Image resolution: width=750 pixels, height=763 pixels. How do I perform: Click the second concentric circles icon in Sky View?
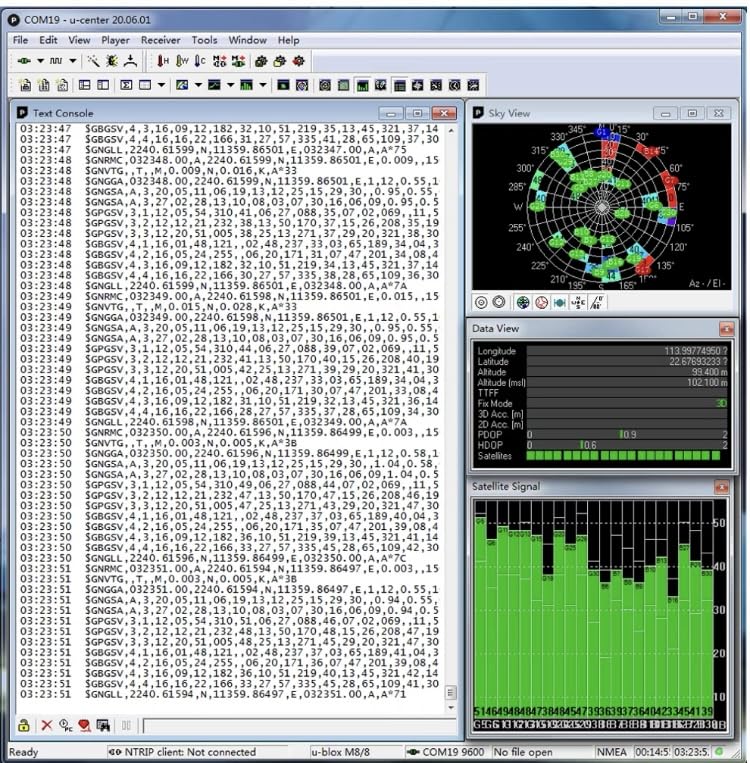(x=499, y=303)
